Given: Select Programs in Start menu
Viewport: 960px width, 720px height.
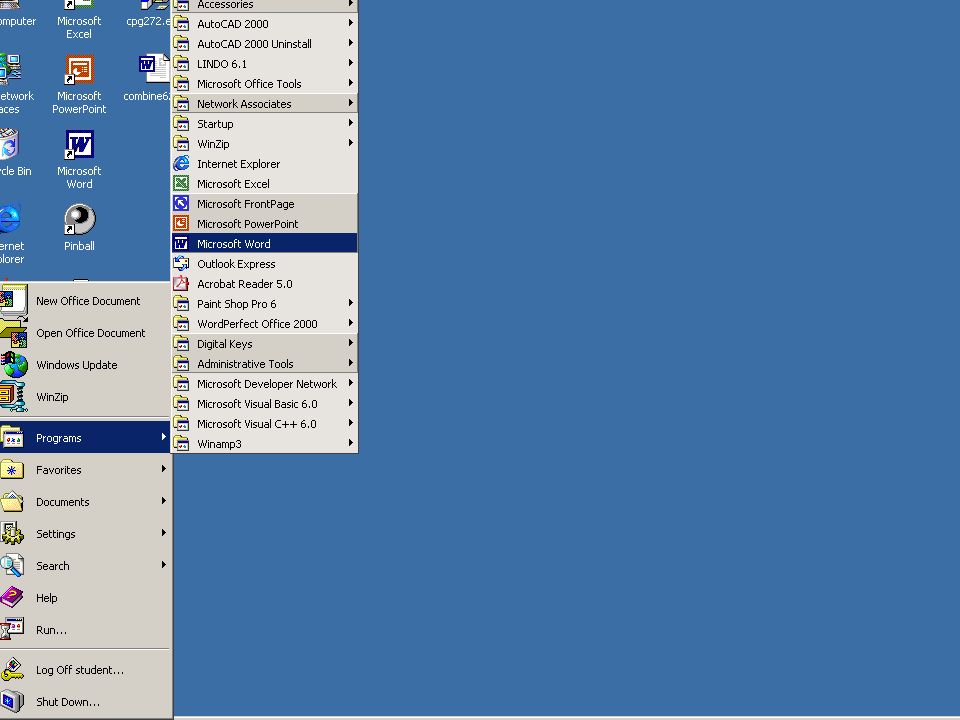Looking at the screenshot, I should 85,438.
